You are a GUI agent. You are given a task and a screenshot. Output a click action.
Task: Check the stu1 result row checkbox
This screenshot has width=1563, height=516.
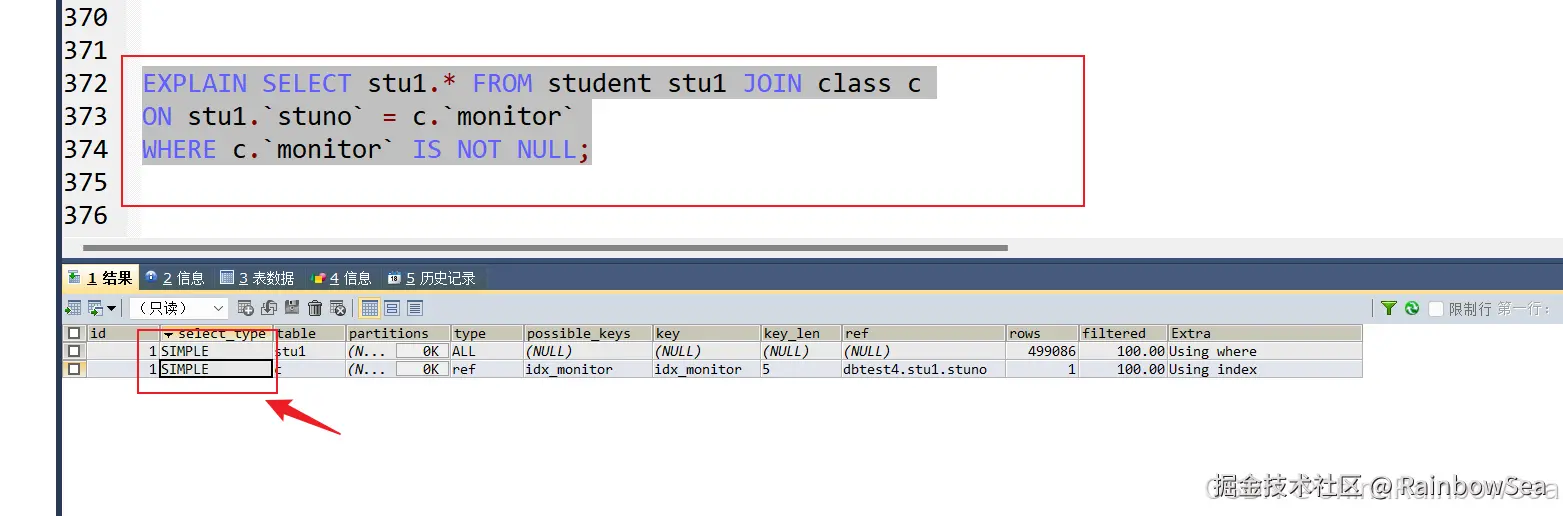coord(73,351)
